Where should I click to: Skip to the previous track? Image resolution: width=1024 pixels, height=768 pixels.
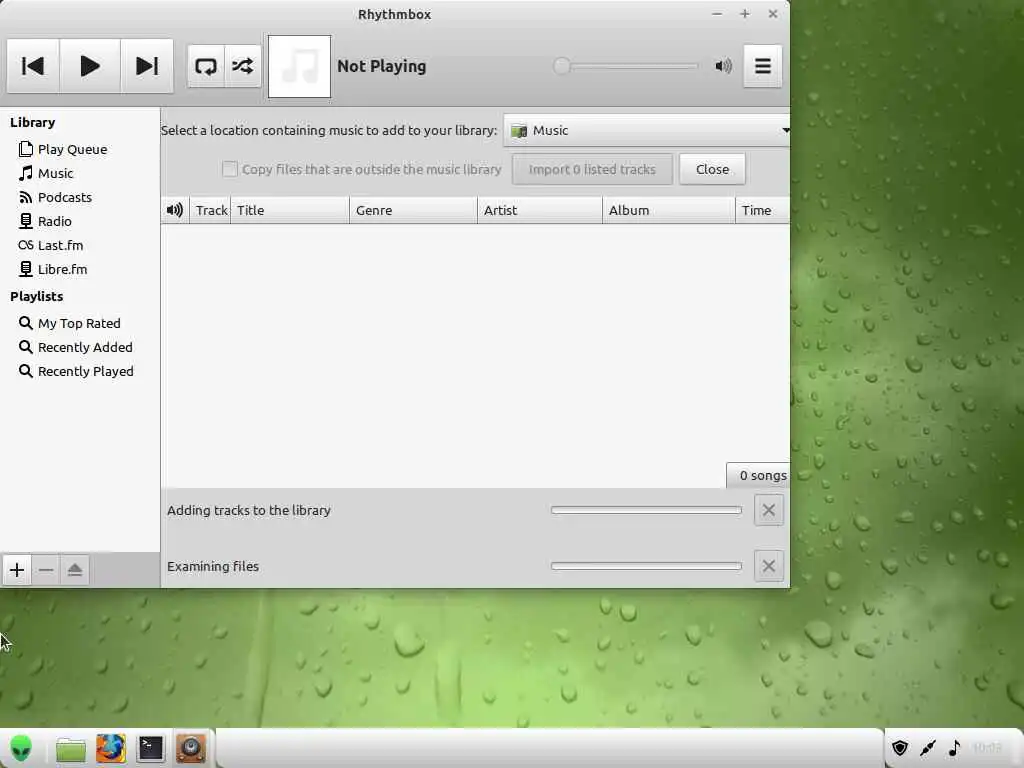[33, 66]
